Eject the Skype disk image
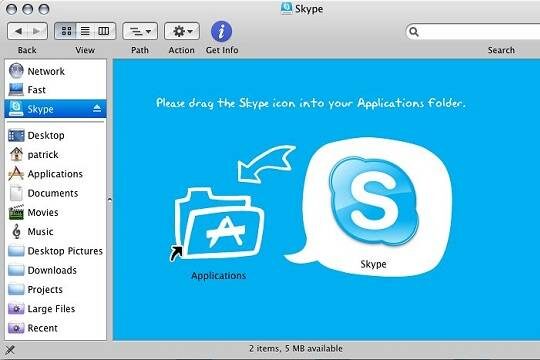 (x=97, y=109)
